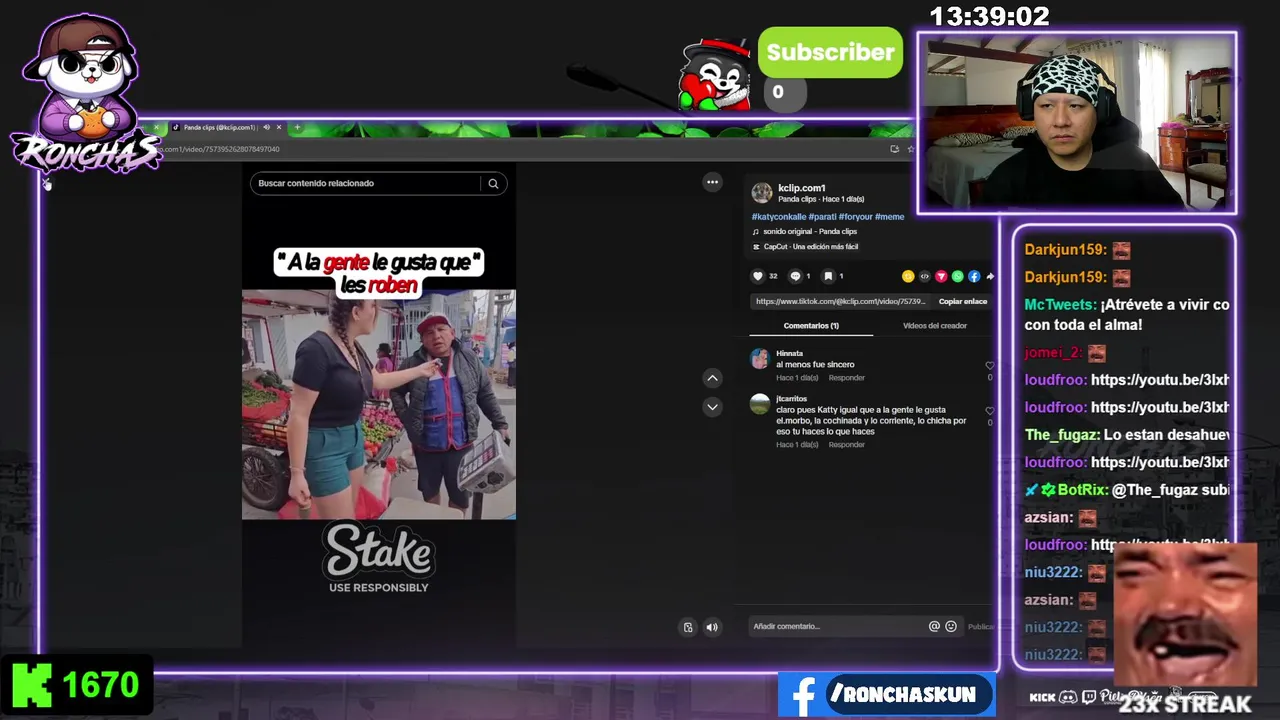1280x720 pixels.
Task: Like the video with heart icon
Action: coord(758,276)
